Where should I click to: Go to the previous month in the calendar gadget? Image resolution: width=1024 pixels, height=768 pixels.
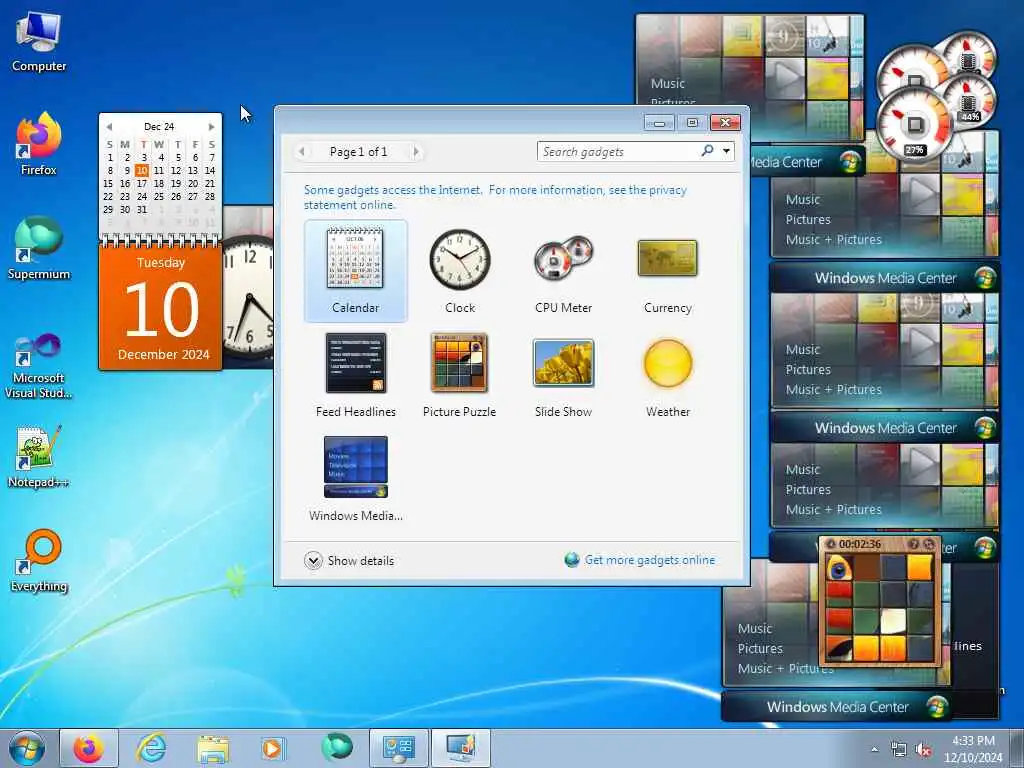coord(109,127)
